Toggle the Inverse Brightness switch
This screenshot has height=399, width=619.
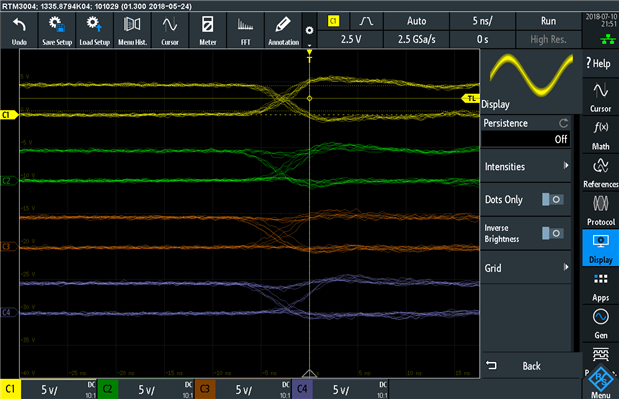(x=553, y=233)
